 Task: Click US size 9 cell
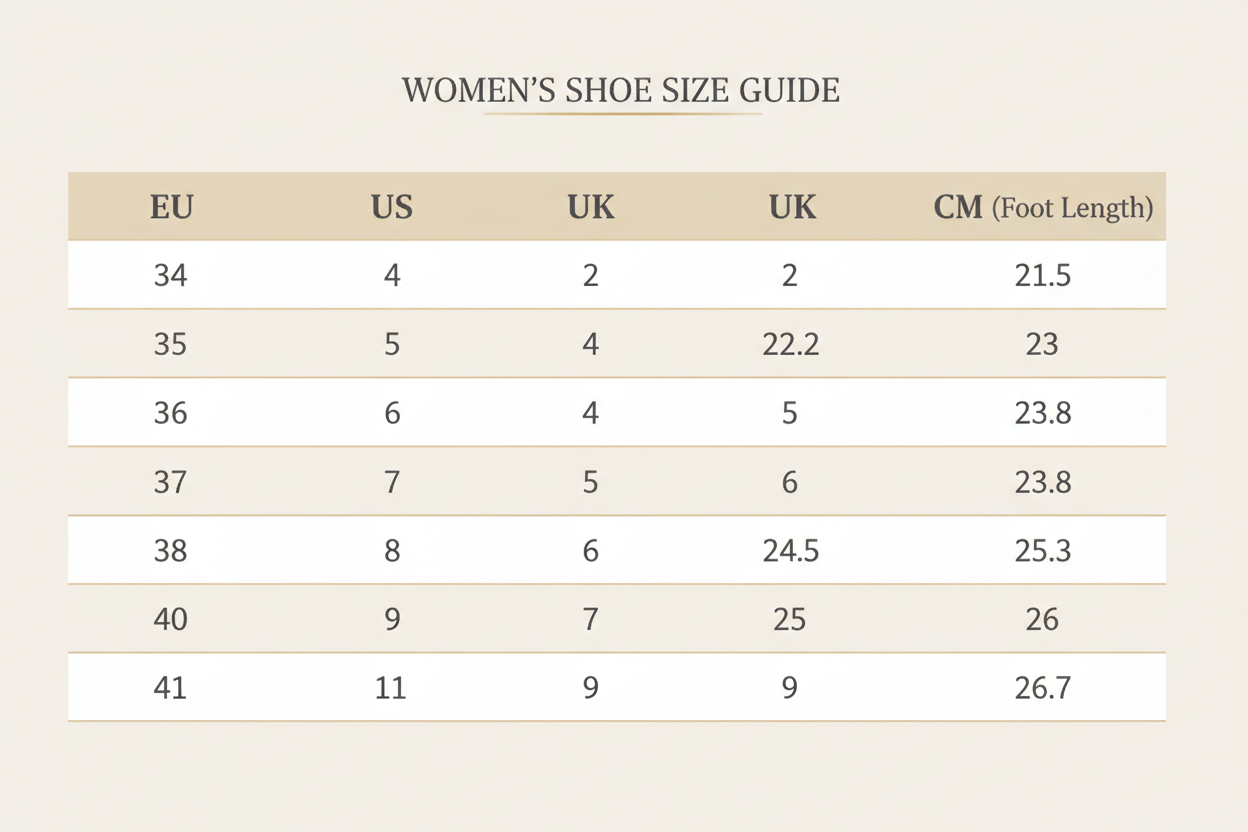(x=392, y=620)
